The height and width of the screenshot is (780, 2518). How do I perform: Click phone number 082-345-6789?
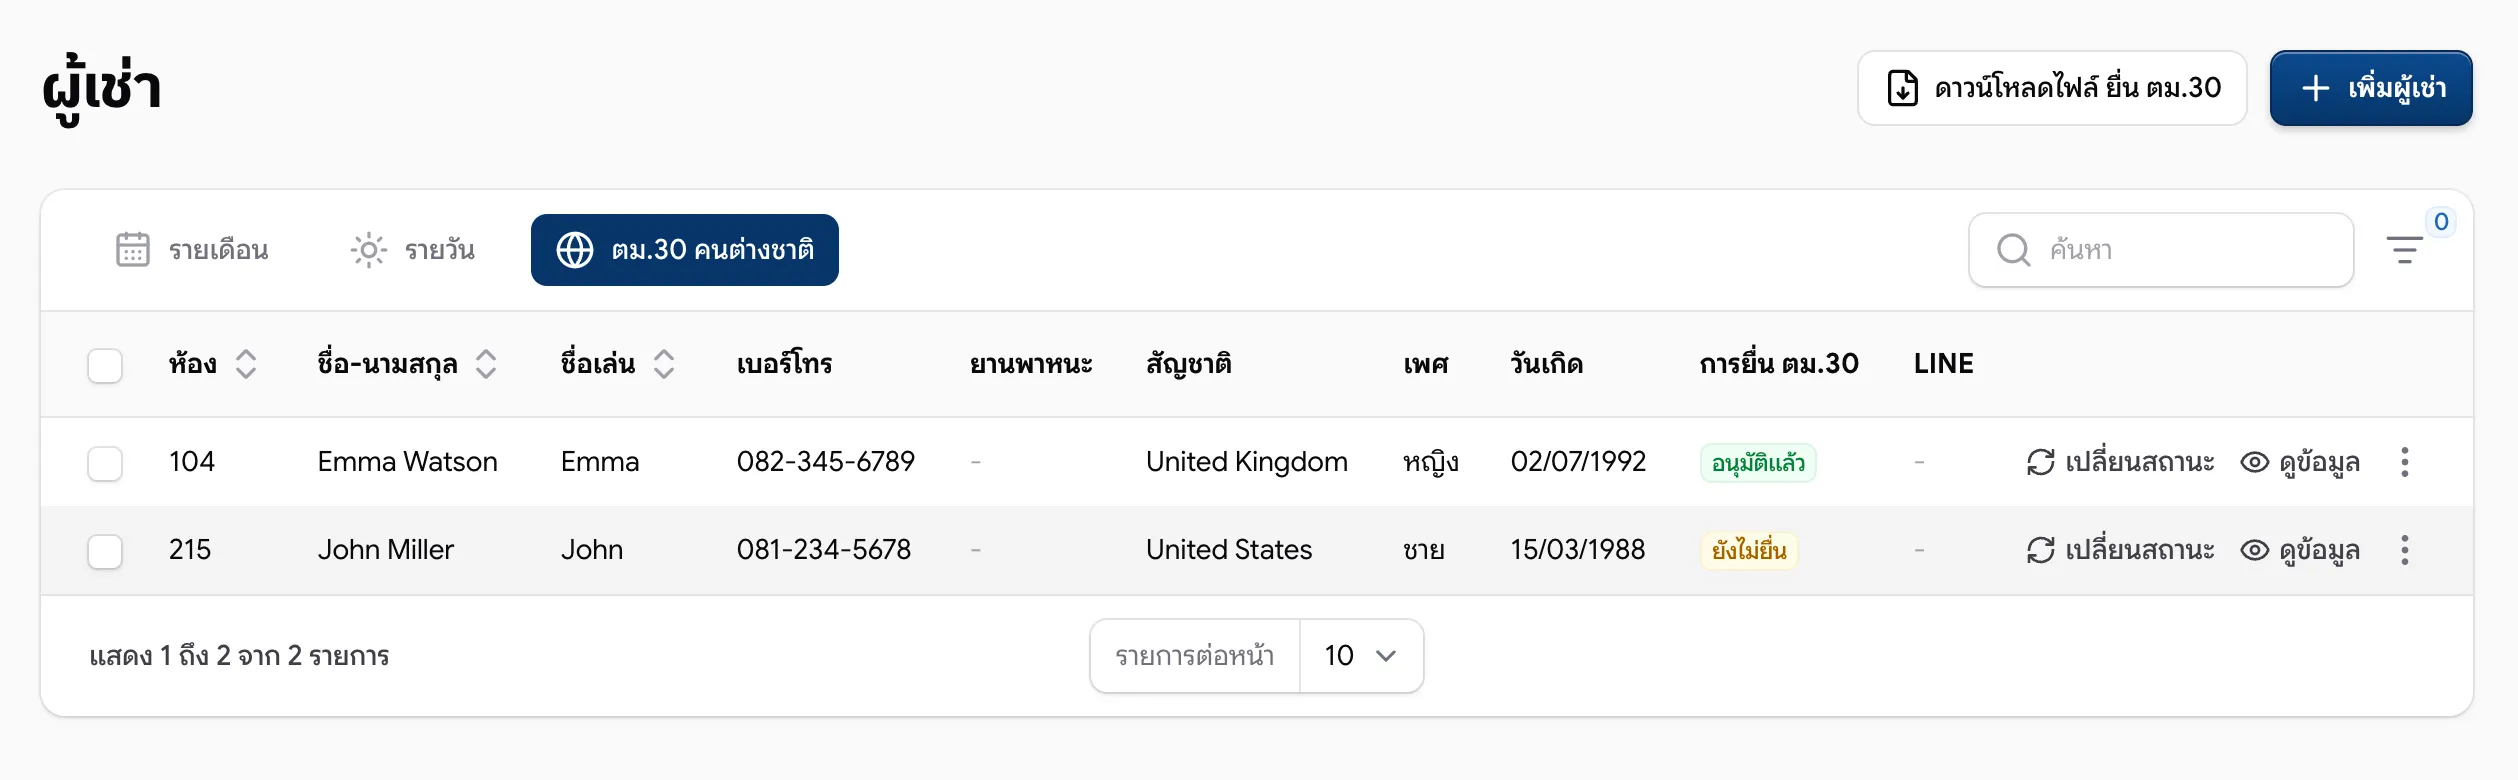pos(826,462)
